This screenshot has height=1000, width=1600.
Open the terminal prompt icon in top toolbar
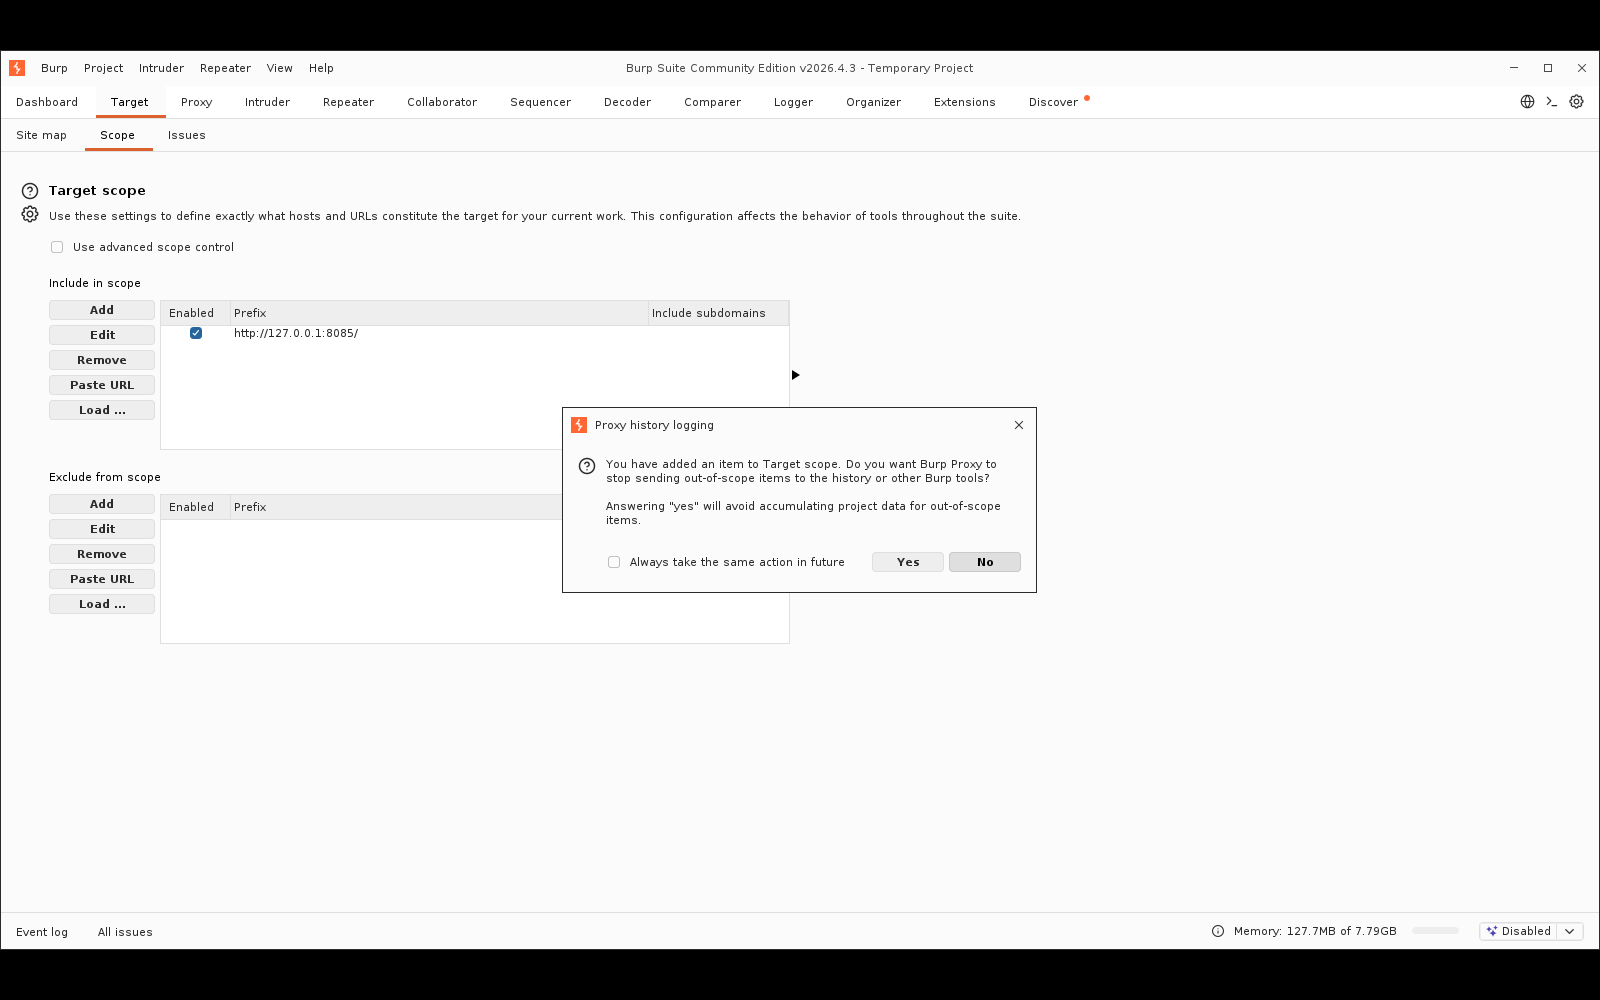point(1552,102)
